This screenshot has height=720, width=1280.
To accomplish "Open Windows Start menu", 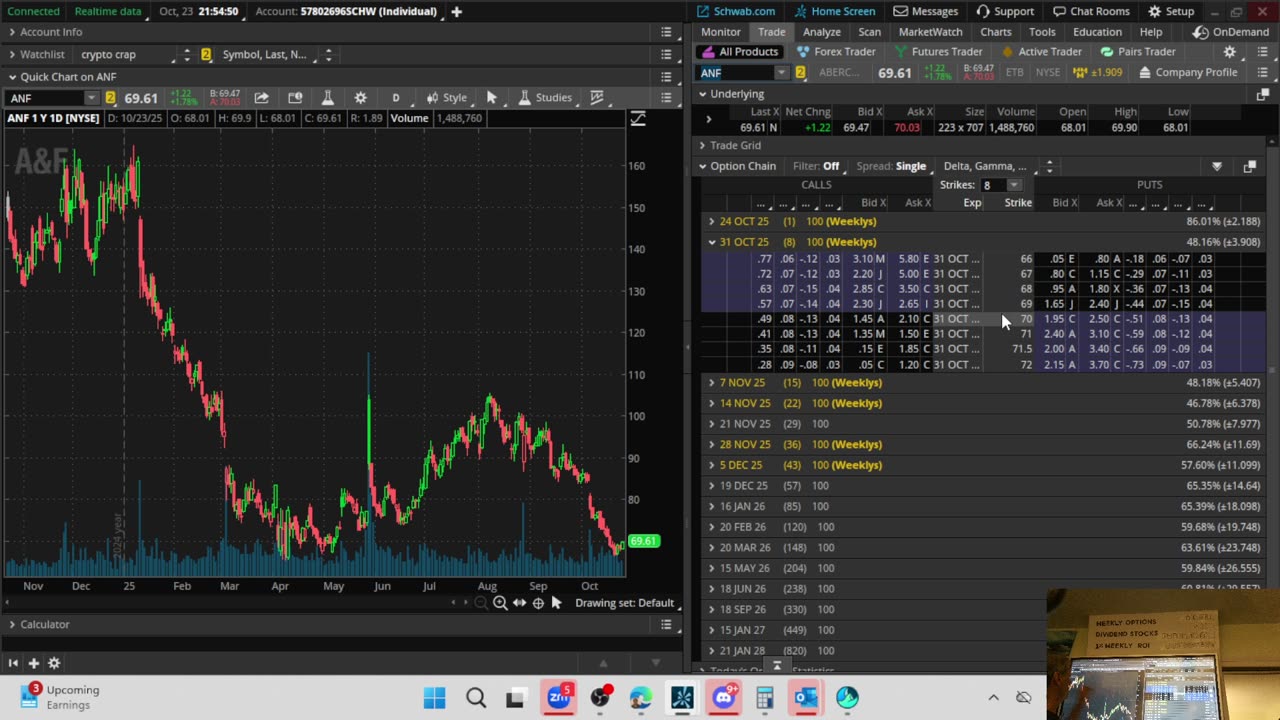I will (435, 698).
